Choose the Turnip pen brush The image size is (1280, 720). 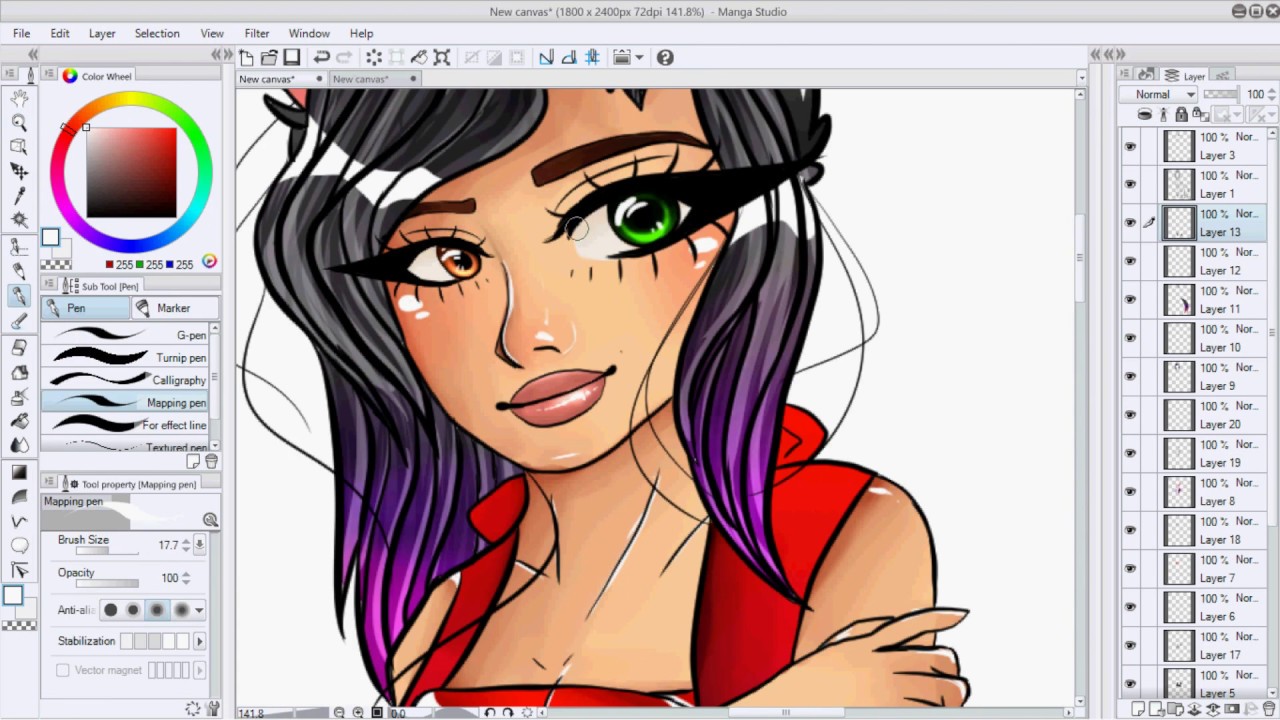126,357
